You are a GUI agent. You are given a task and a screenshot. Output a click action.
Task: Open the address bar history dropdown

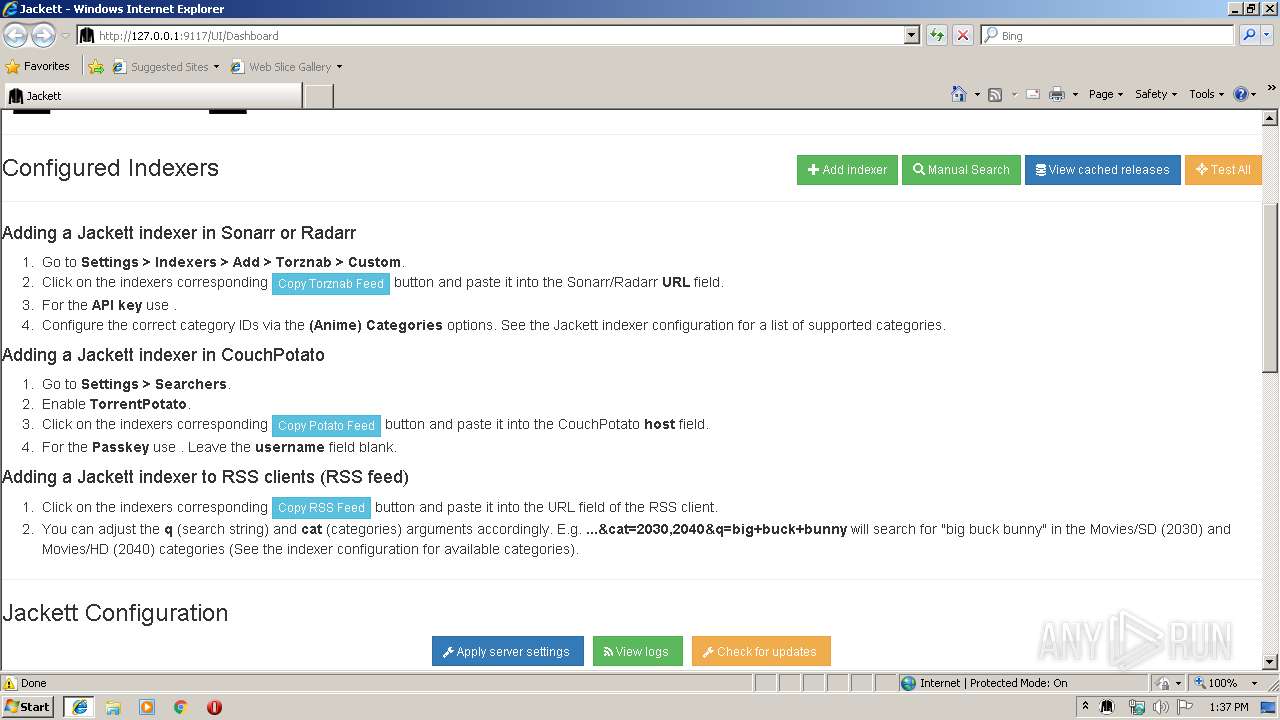click(911, 35)
